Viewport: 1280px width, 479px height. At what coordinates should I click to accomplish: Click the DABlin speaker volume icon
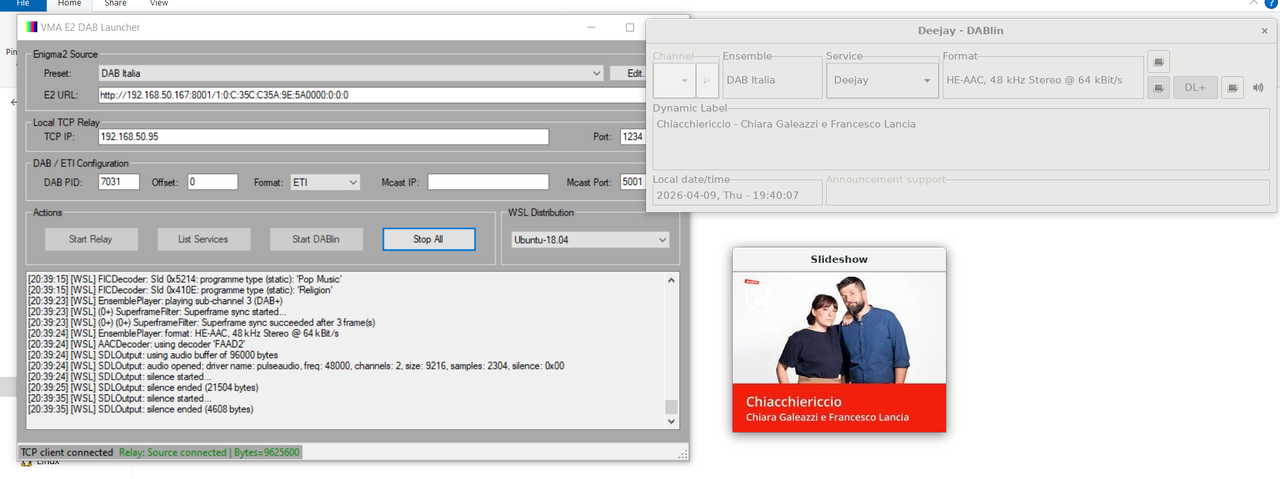(1258, 87)
